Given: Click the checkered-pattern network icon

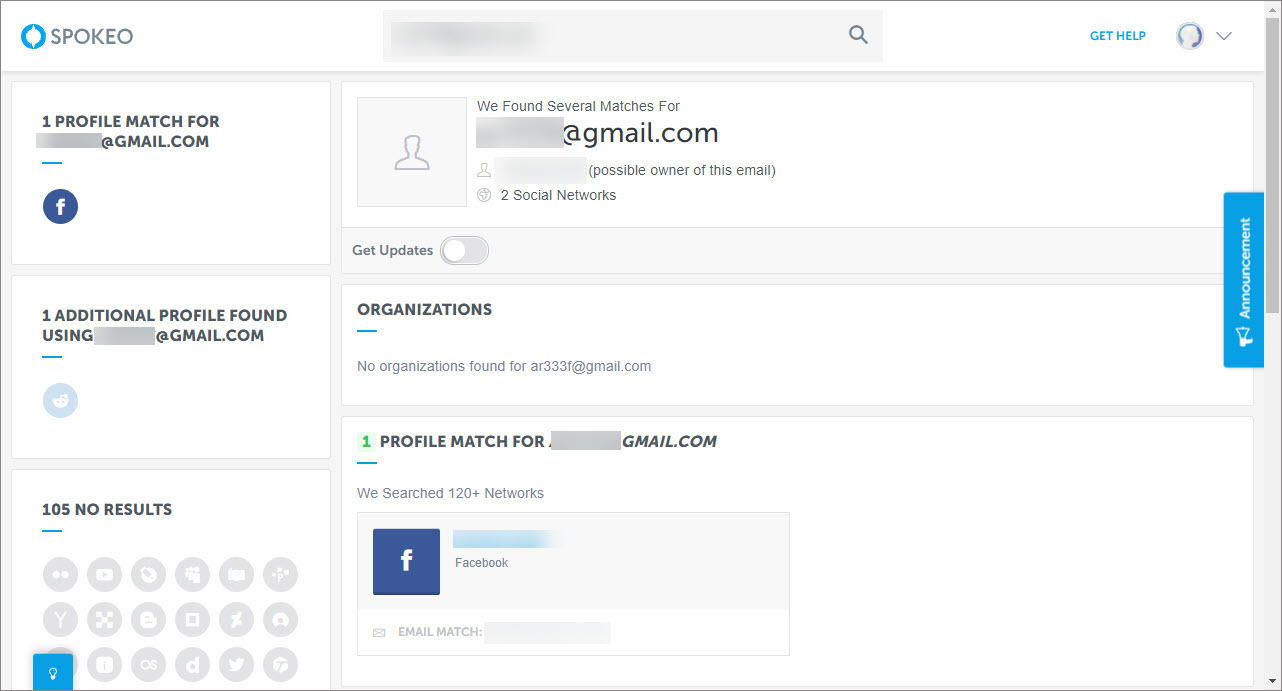Looking at the screenshot, I should click(x=104, y=619).
